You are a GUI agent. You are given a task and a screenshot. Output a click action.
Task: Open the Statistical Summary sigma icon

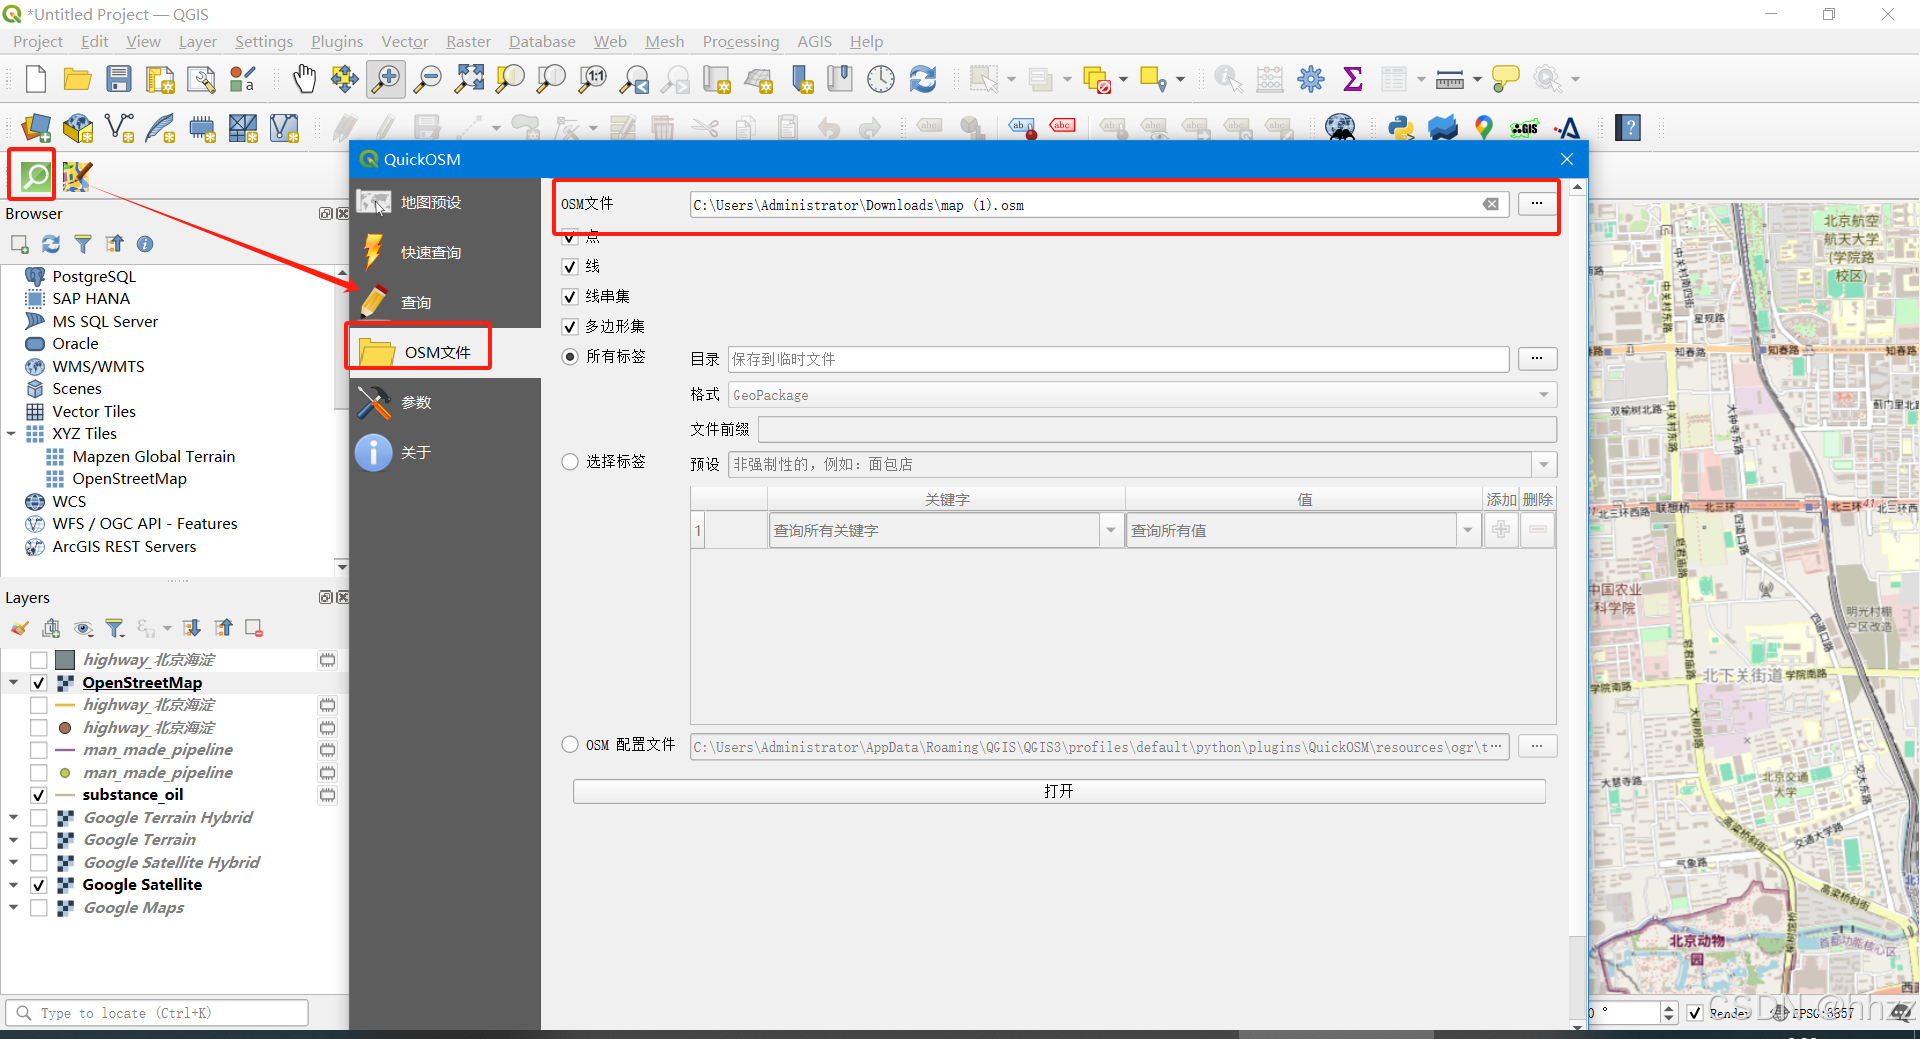point(1352,79)
